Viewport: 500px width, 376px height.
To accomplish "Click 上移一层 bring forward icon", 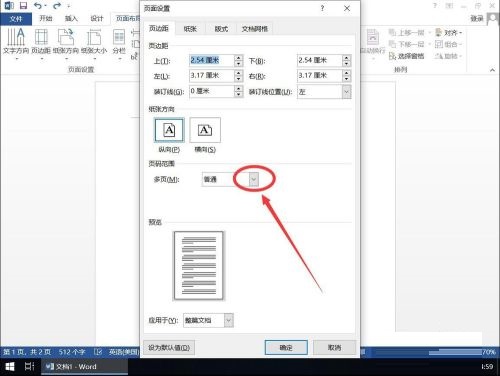I will point(393,32).
